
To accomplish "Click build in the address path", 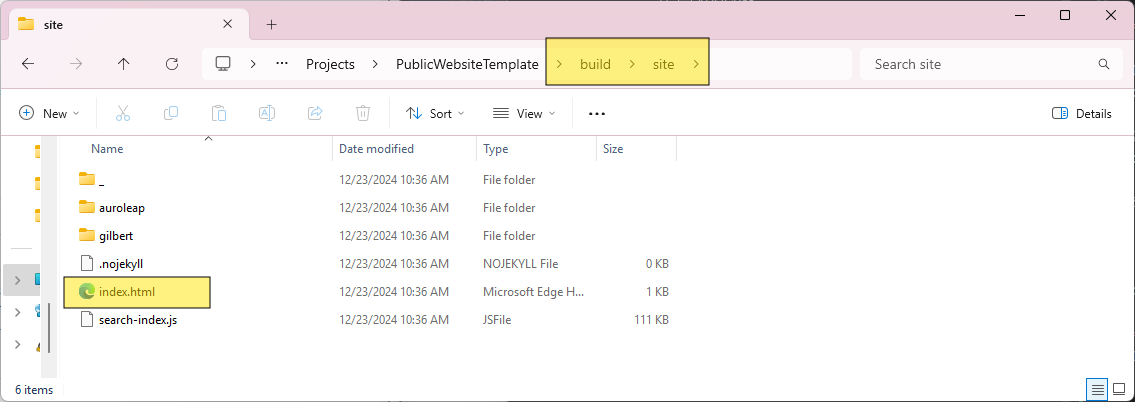I will click(x=595, y=64).
